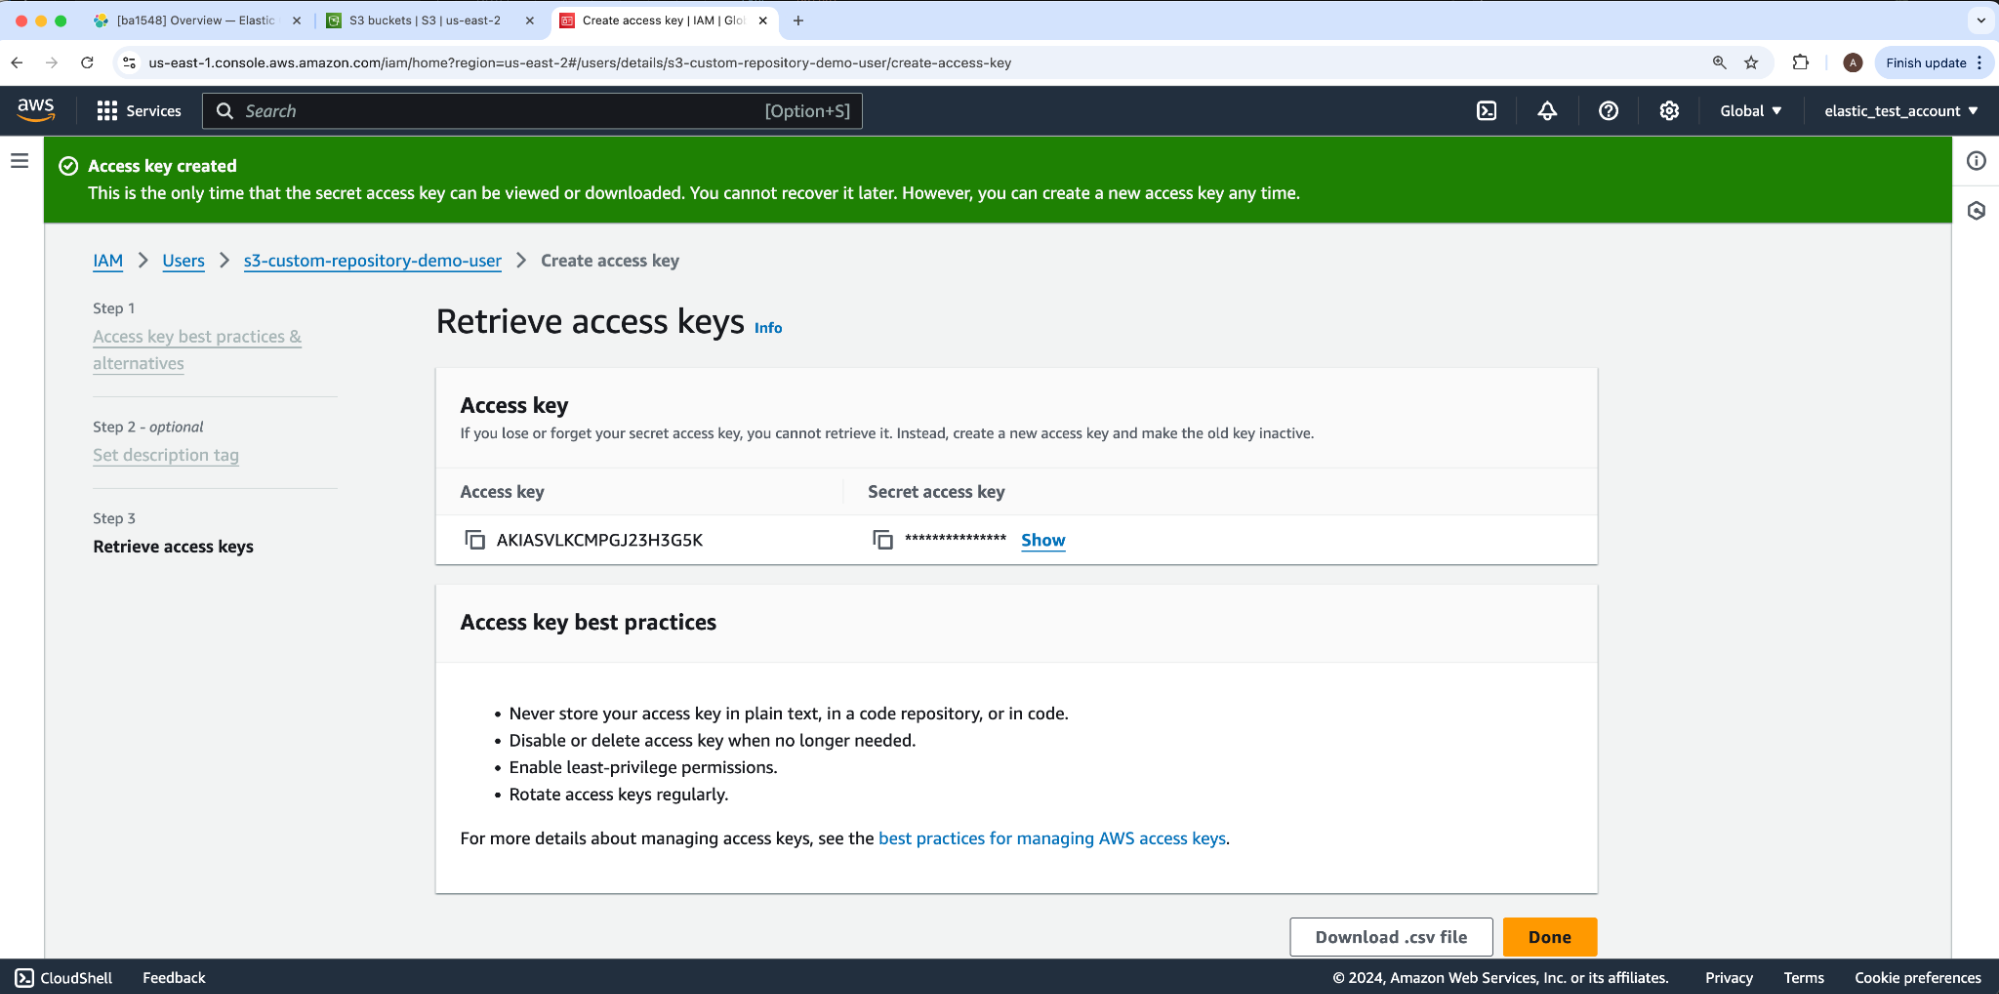
Task: Open the Services menu
Action: pos(139,111)
